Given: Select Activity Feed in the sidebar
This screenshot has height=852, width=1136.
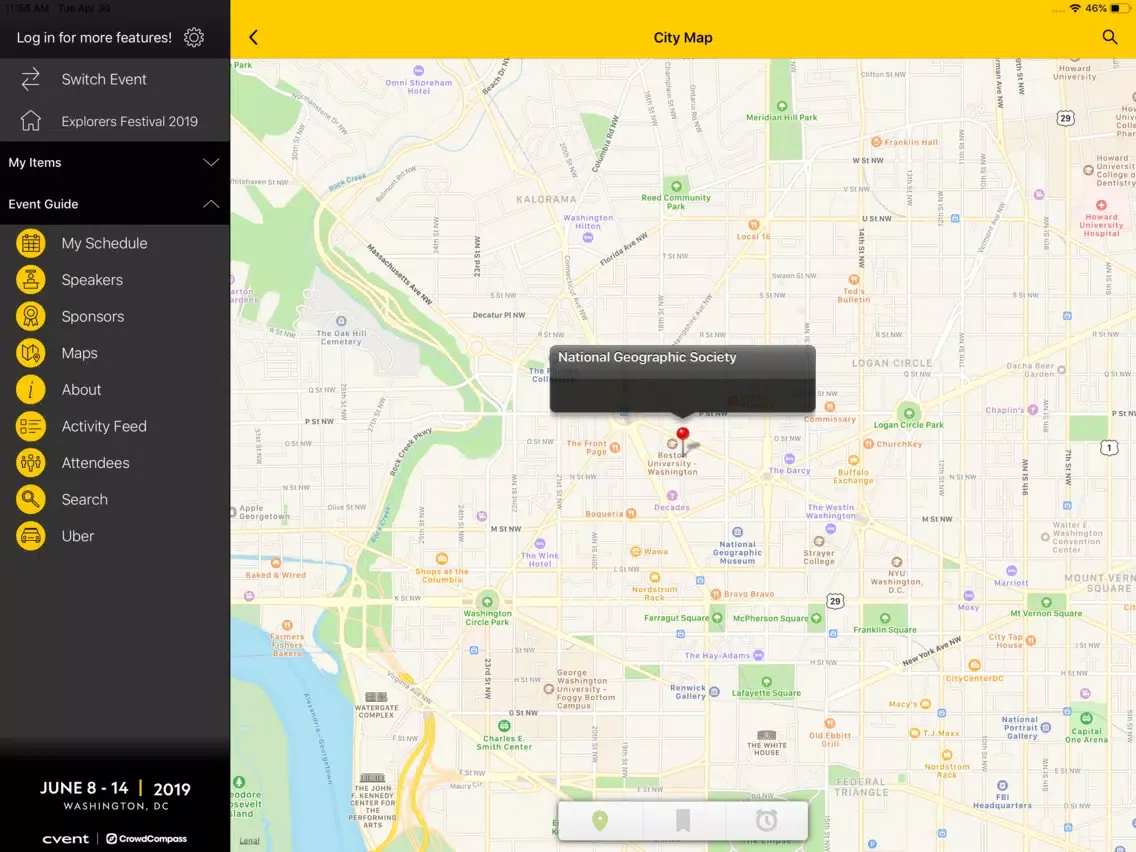Looking at the screenshot, I should point(114,426).
